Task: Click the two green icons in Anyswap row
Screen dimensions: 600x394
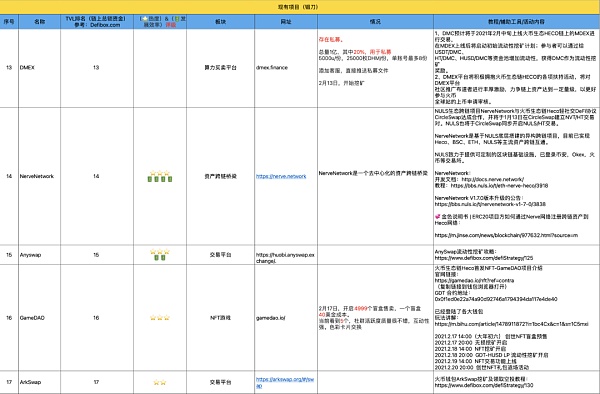Action: pos(160,258)
